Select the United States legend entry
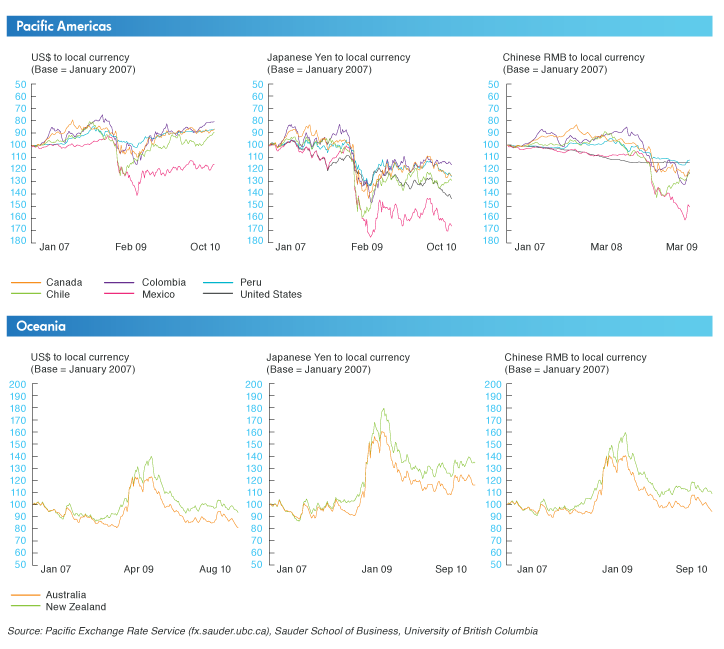This screenshot has height=649, width=724. point(271,295)
